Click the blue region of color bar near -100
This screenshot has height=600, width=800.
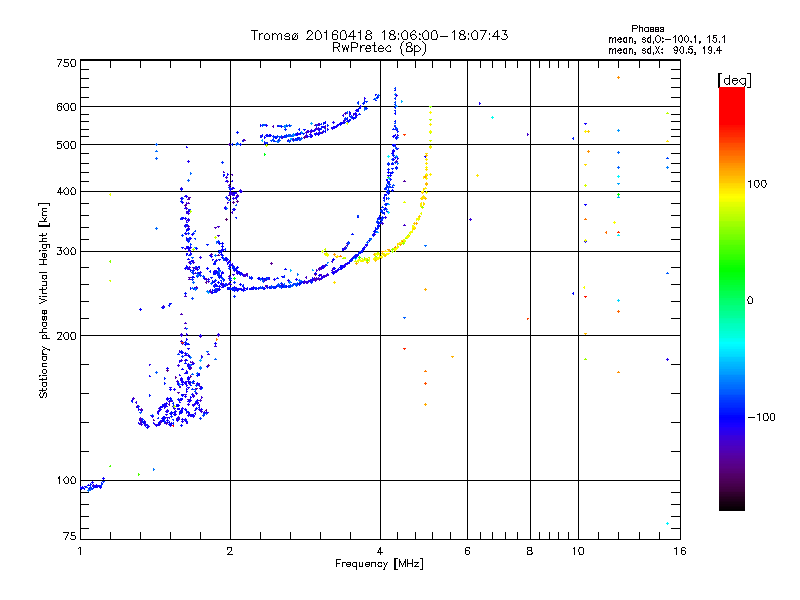[732, 416]
